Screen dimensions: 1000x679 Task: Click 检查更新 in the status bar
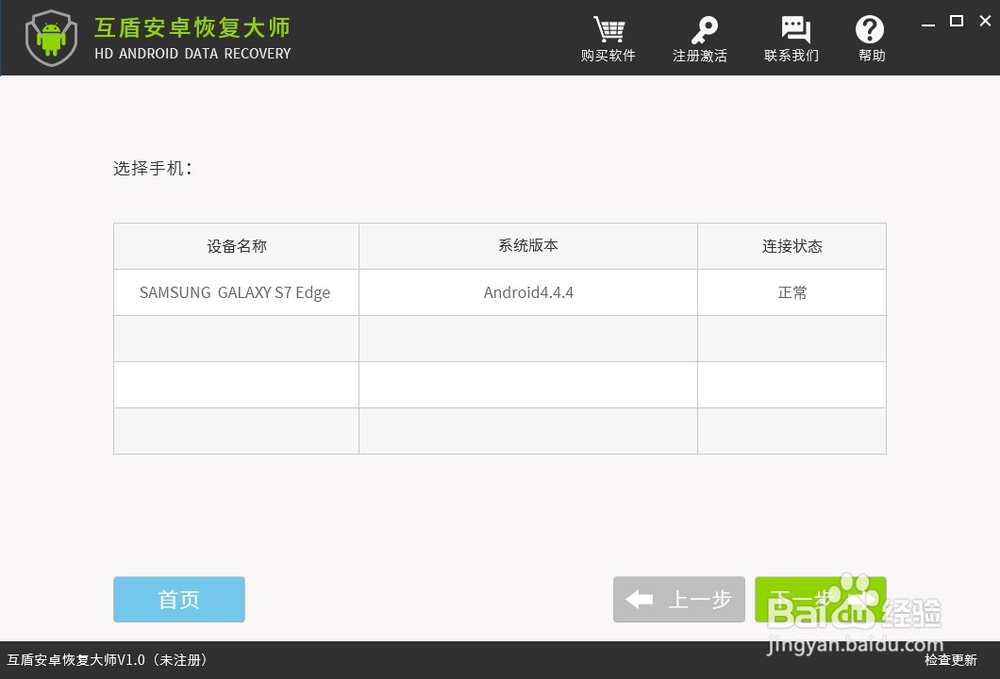coord(951,660)
